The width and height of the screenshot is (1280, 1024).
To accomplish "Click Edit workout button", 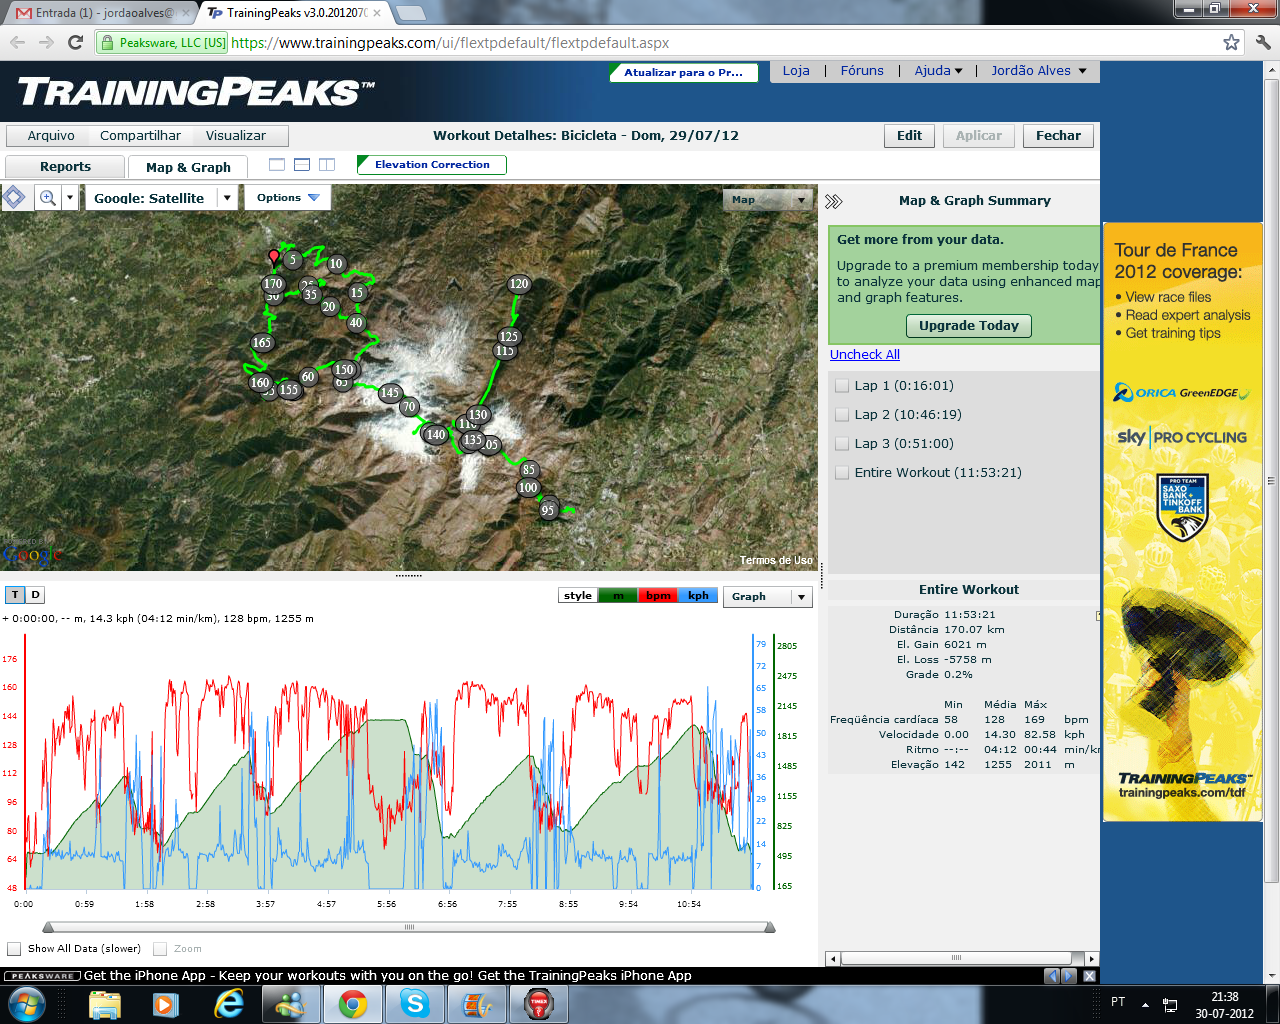I will 909,136.
